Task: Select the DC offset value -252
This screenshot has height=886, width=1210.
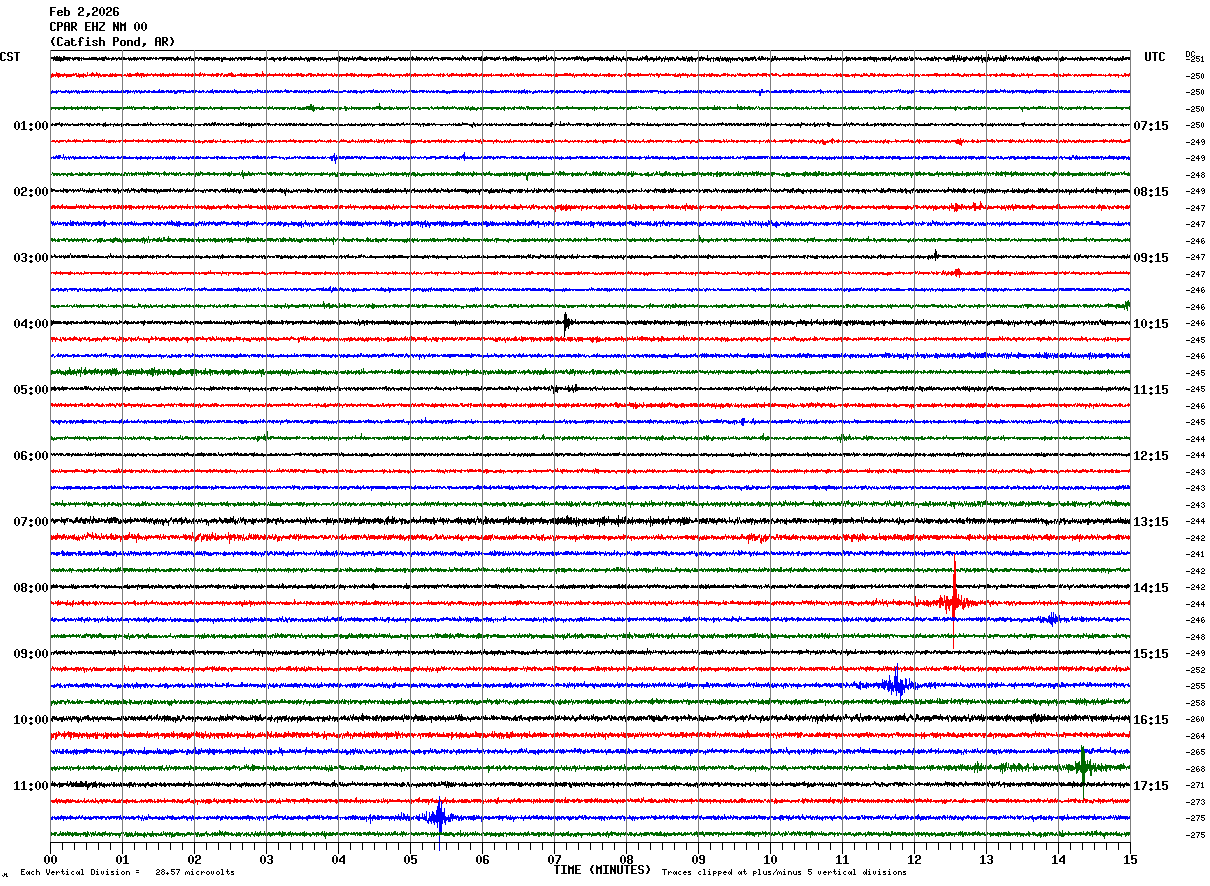Action: pyautogui.click(x=1195, y=670)
